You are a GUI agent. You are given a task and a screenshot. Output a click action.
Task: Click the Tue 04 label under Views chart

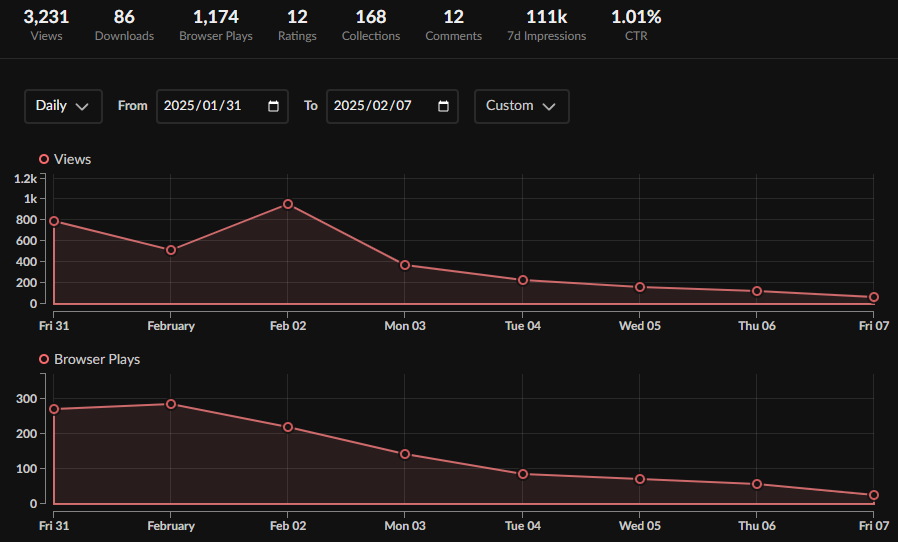tap(522, 326)
